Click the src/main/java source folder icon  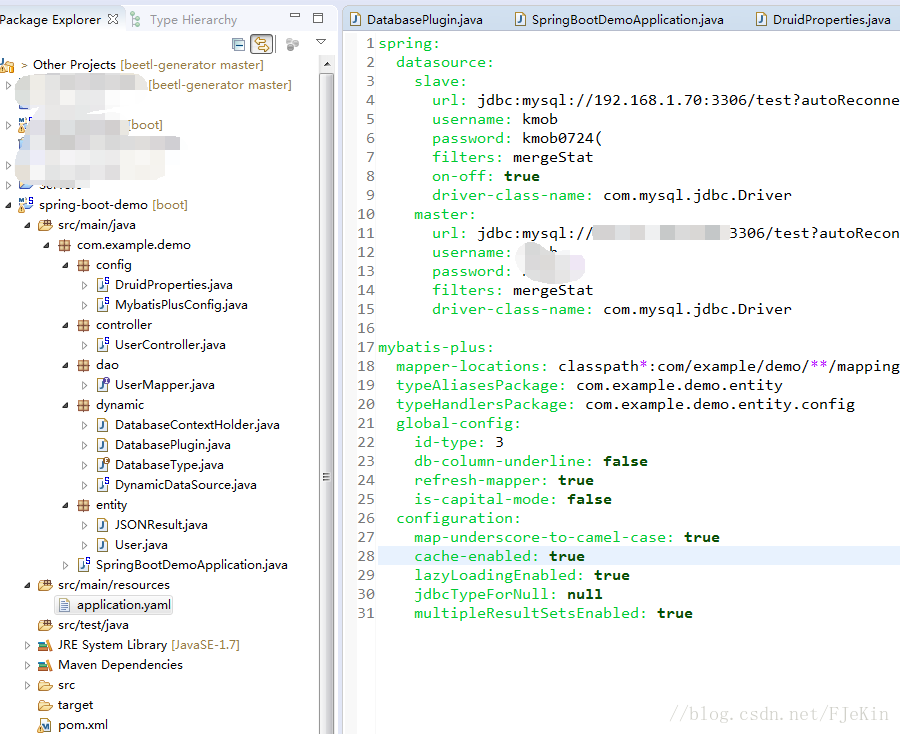click(45, 225)
